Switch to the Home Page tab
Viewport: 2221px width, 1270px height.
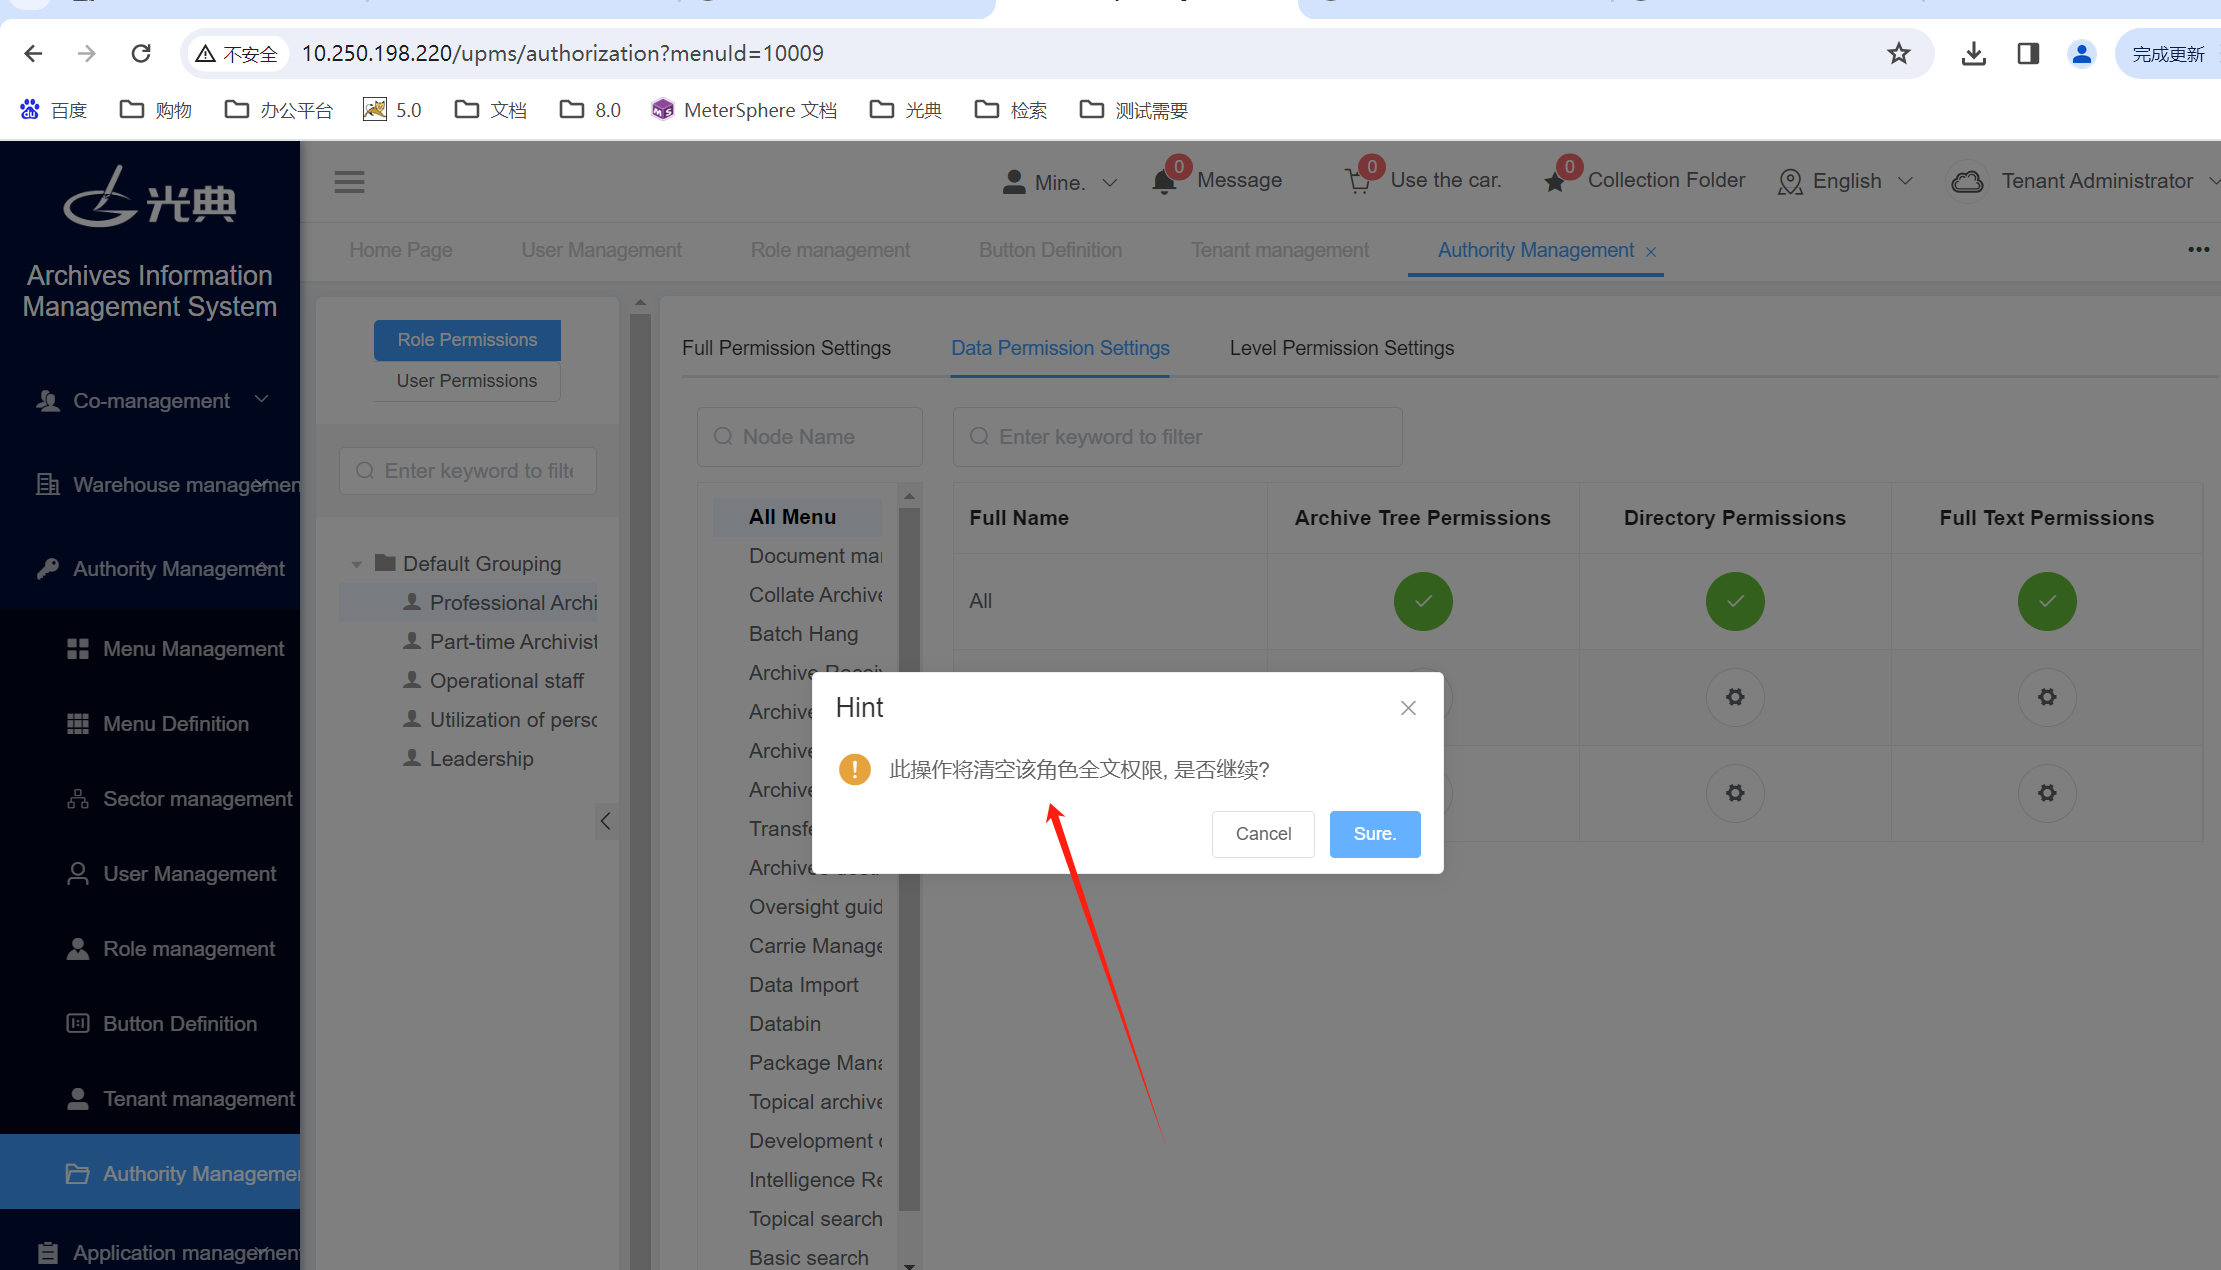[401, 250]
